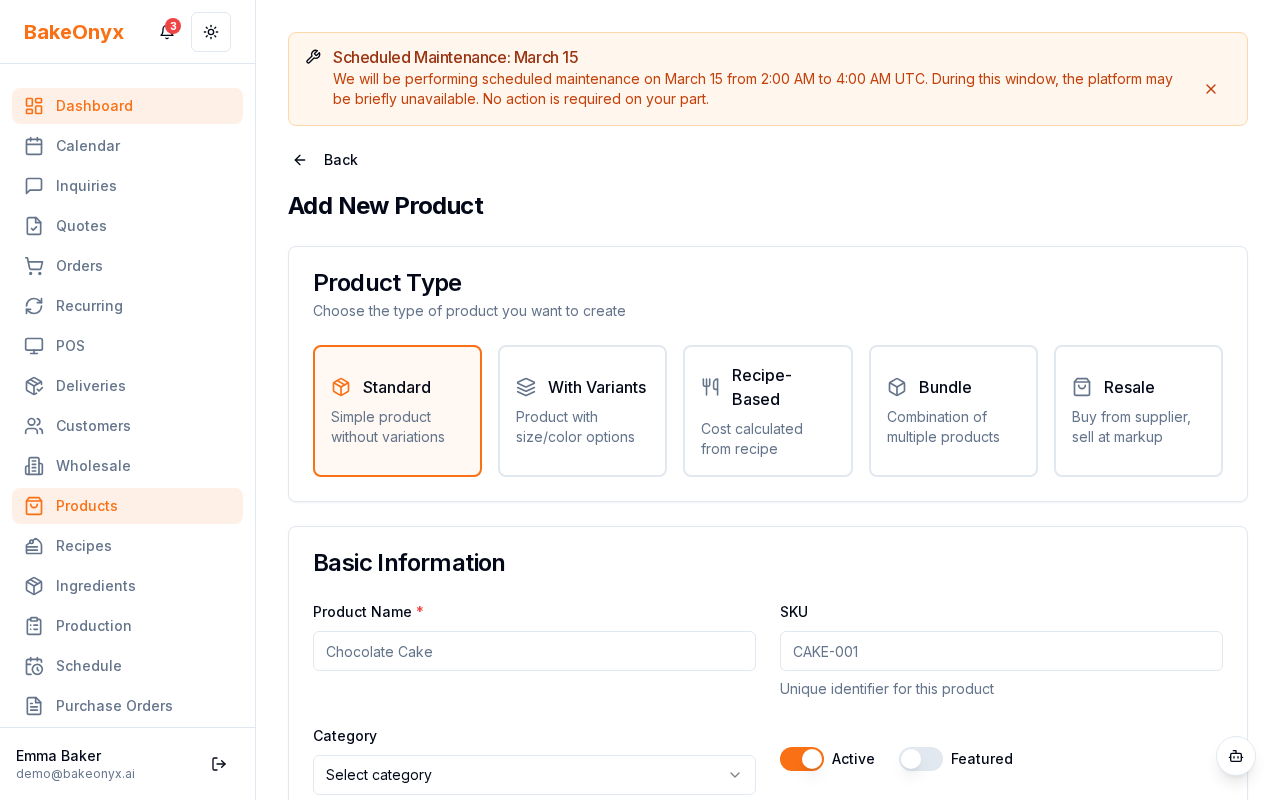Click the back arrow above Add New Product

(x=299, y=160)
